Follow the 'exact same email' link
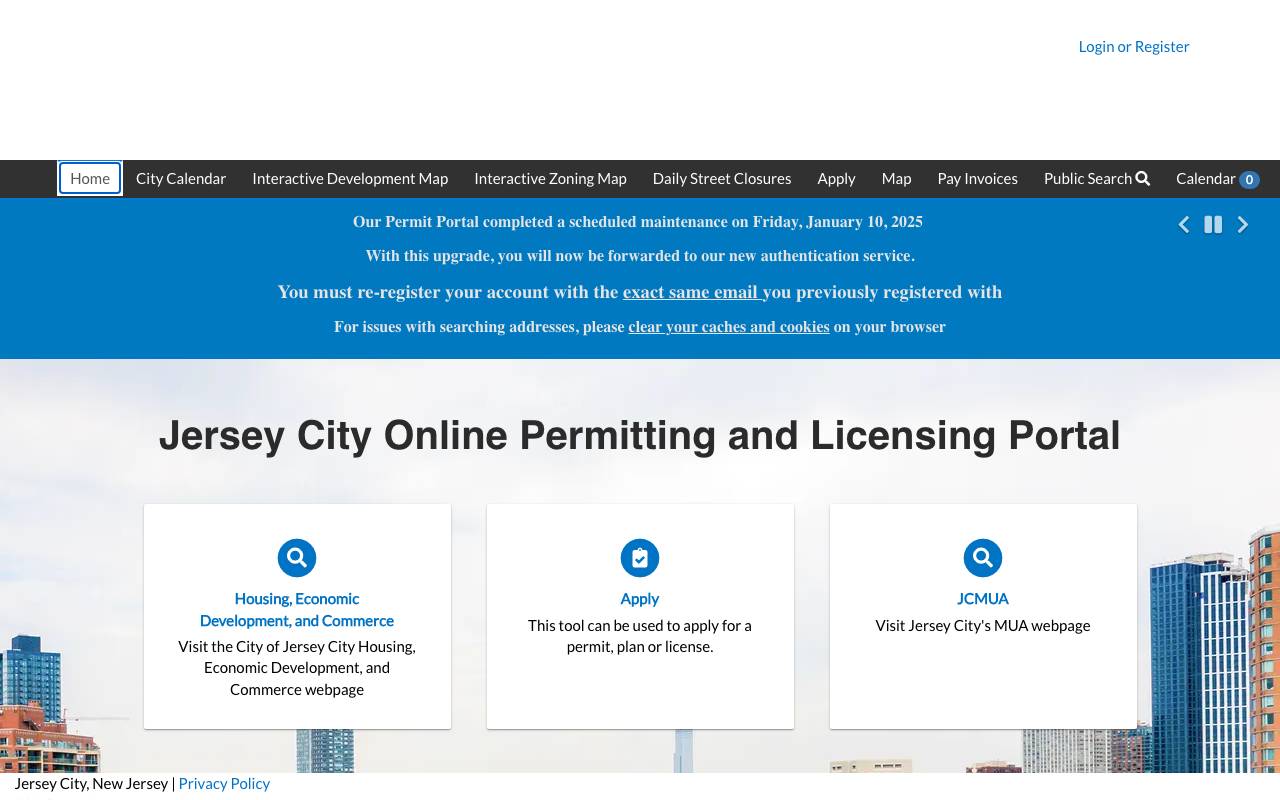This screenshot has height=800, width=1280. point(692,292)
